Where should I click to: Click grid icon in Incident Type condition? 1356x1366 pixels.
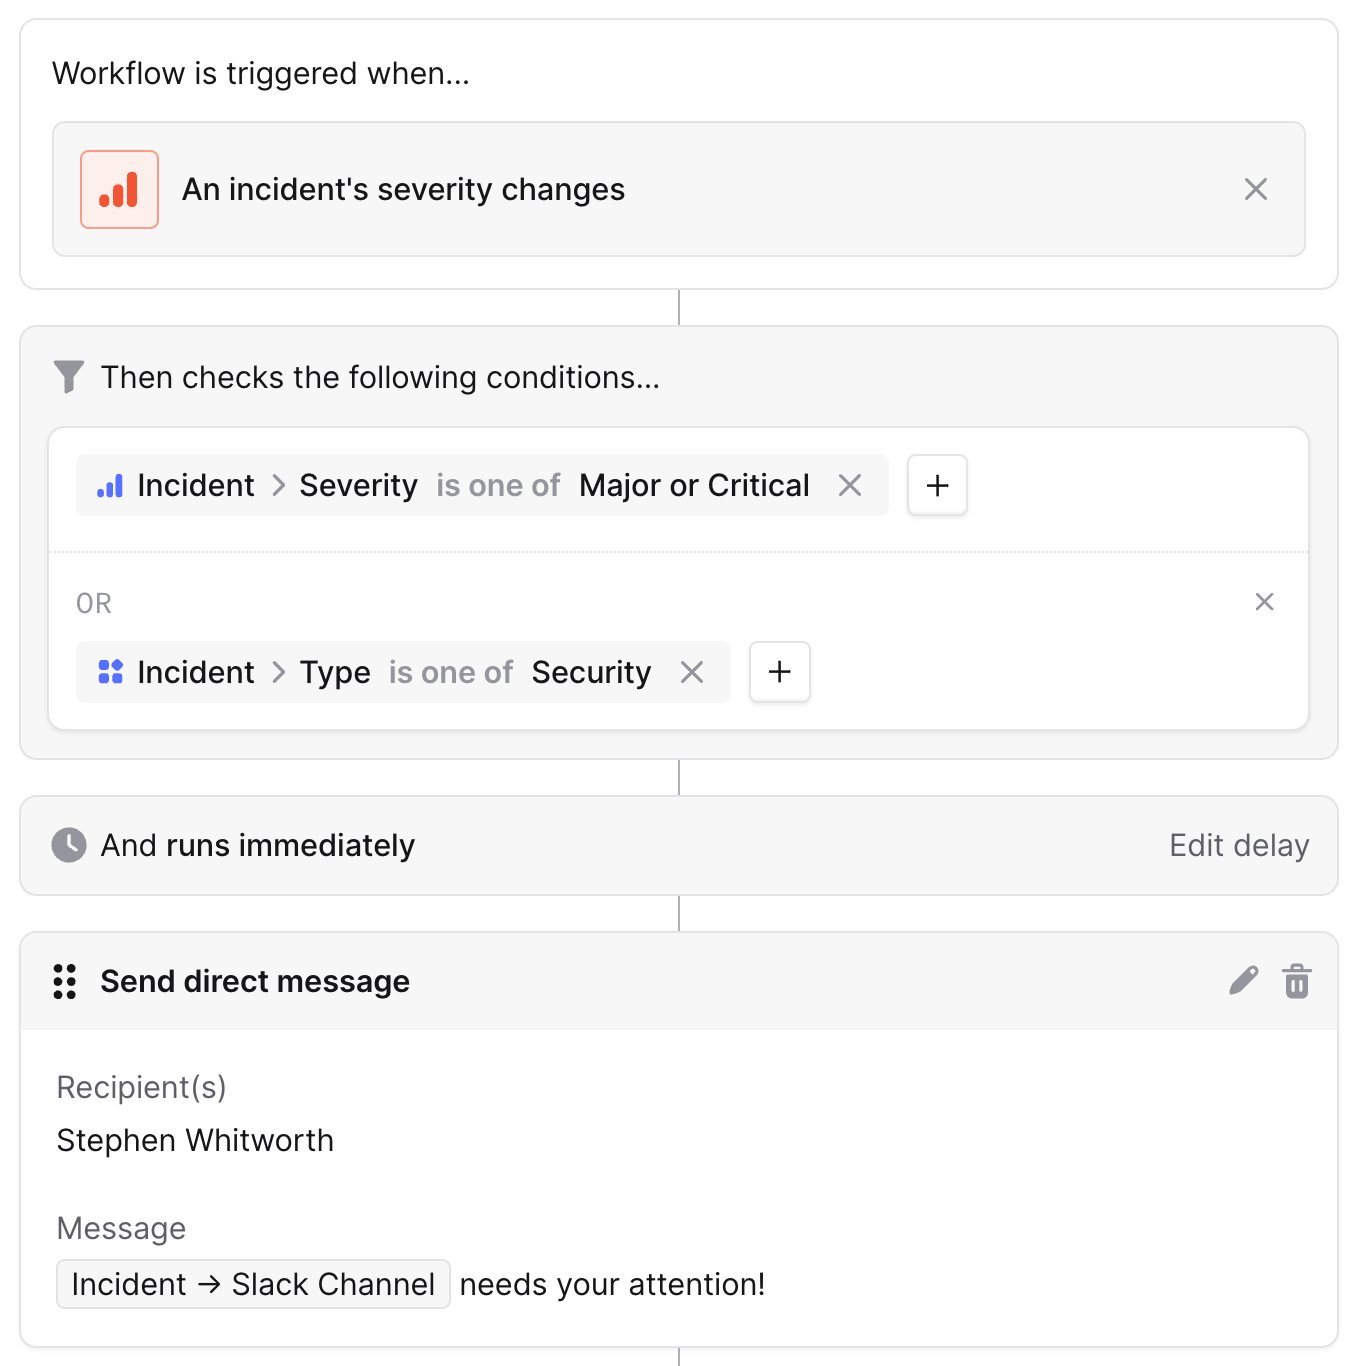point(110,672)
